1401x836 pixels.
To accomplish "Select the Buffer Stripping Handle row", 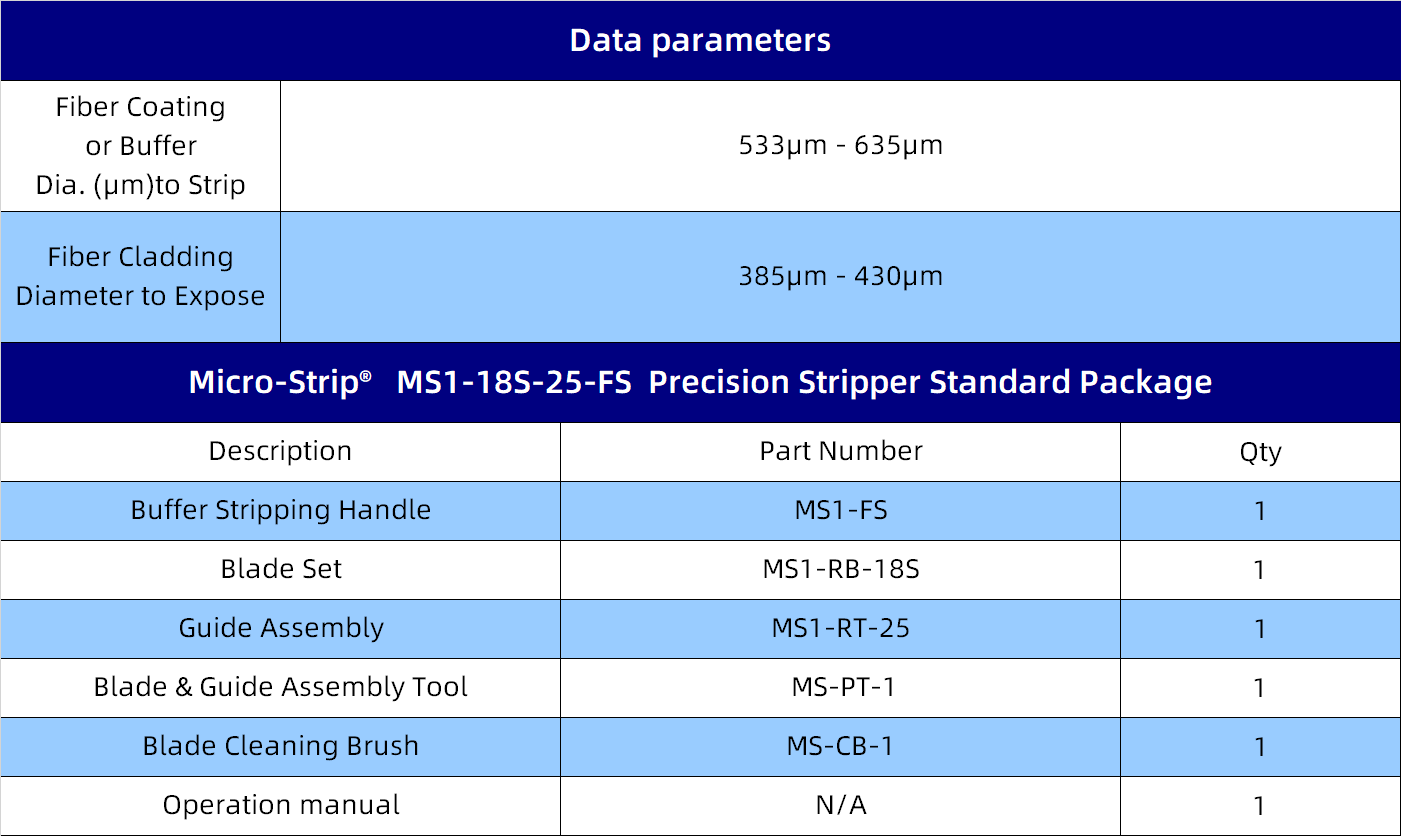I will [x=280, y=511].
